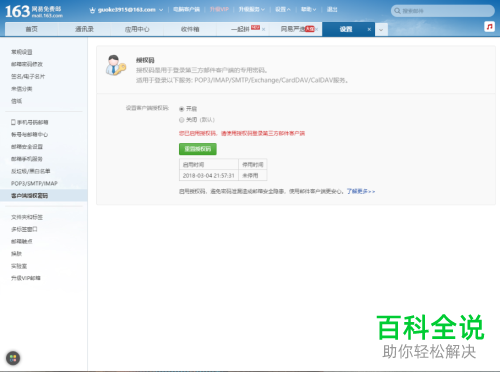Click the 2018-03-04 21:57:31 table cell
Viewport: 500px width, 372px height.
[x=209, y=175]
